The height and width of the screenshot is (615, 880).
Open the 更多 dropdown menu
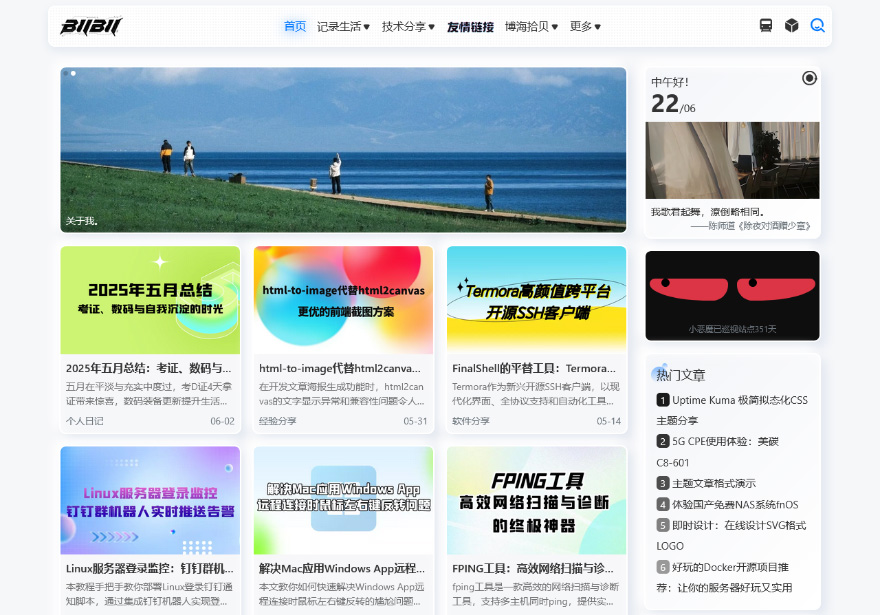click(585, 27)
